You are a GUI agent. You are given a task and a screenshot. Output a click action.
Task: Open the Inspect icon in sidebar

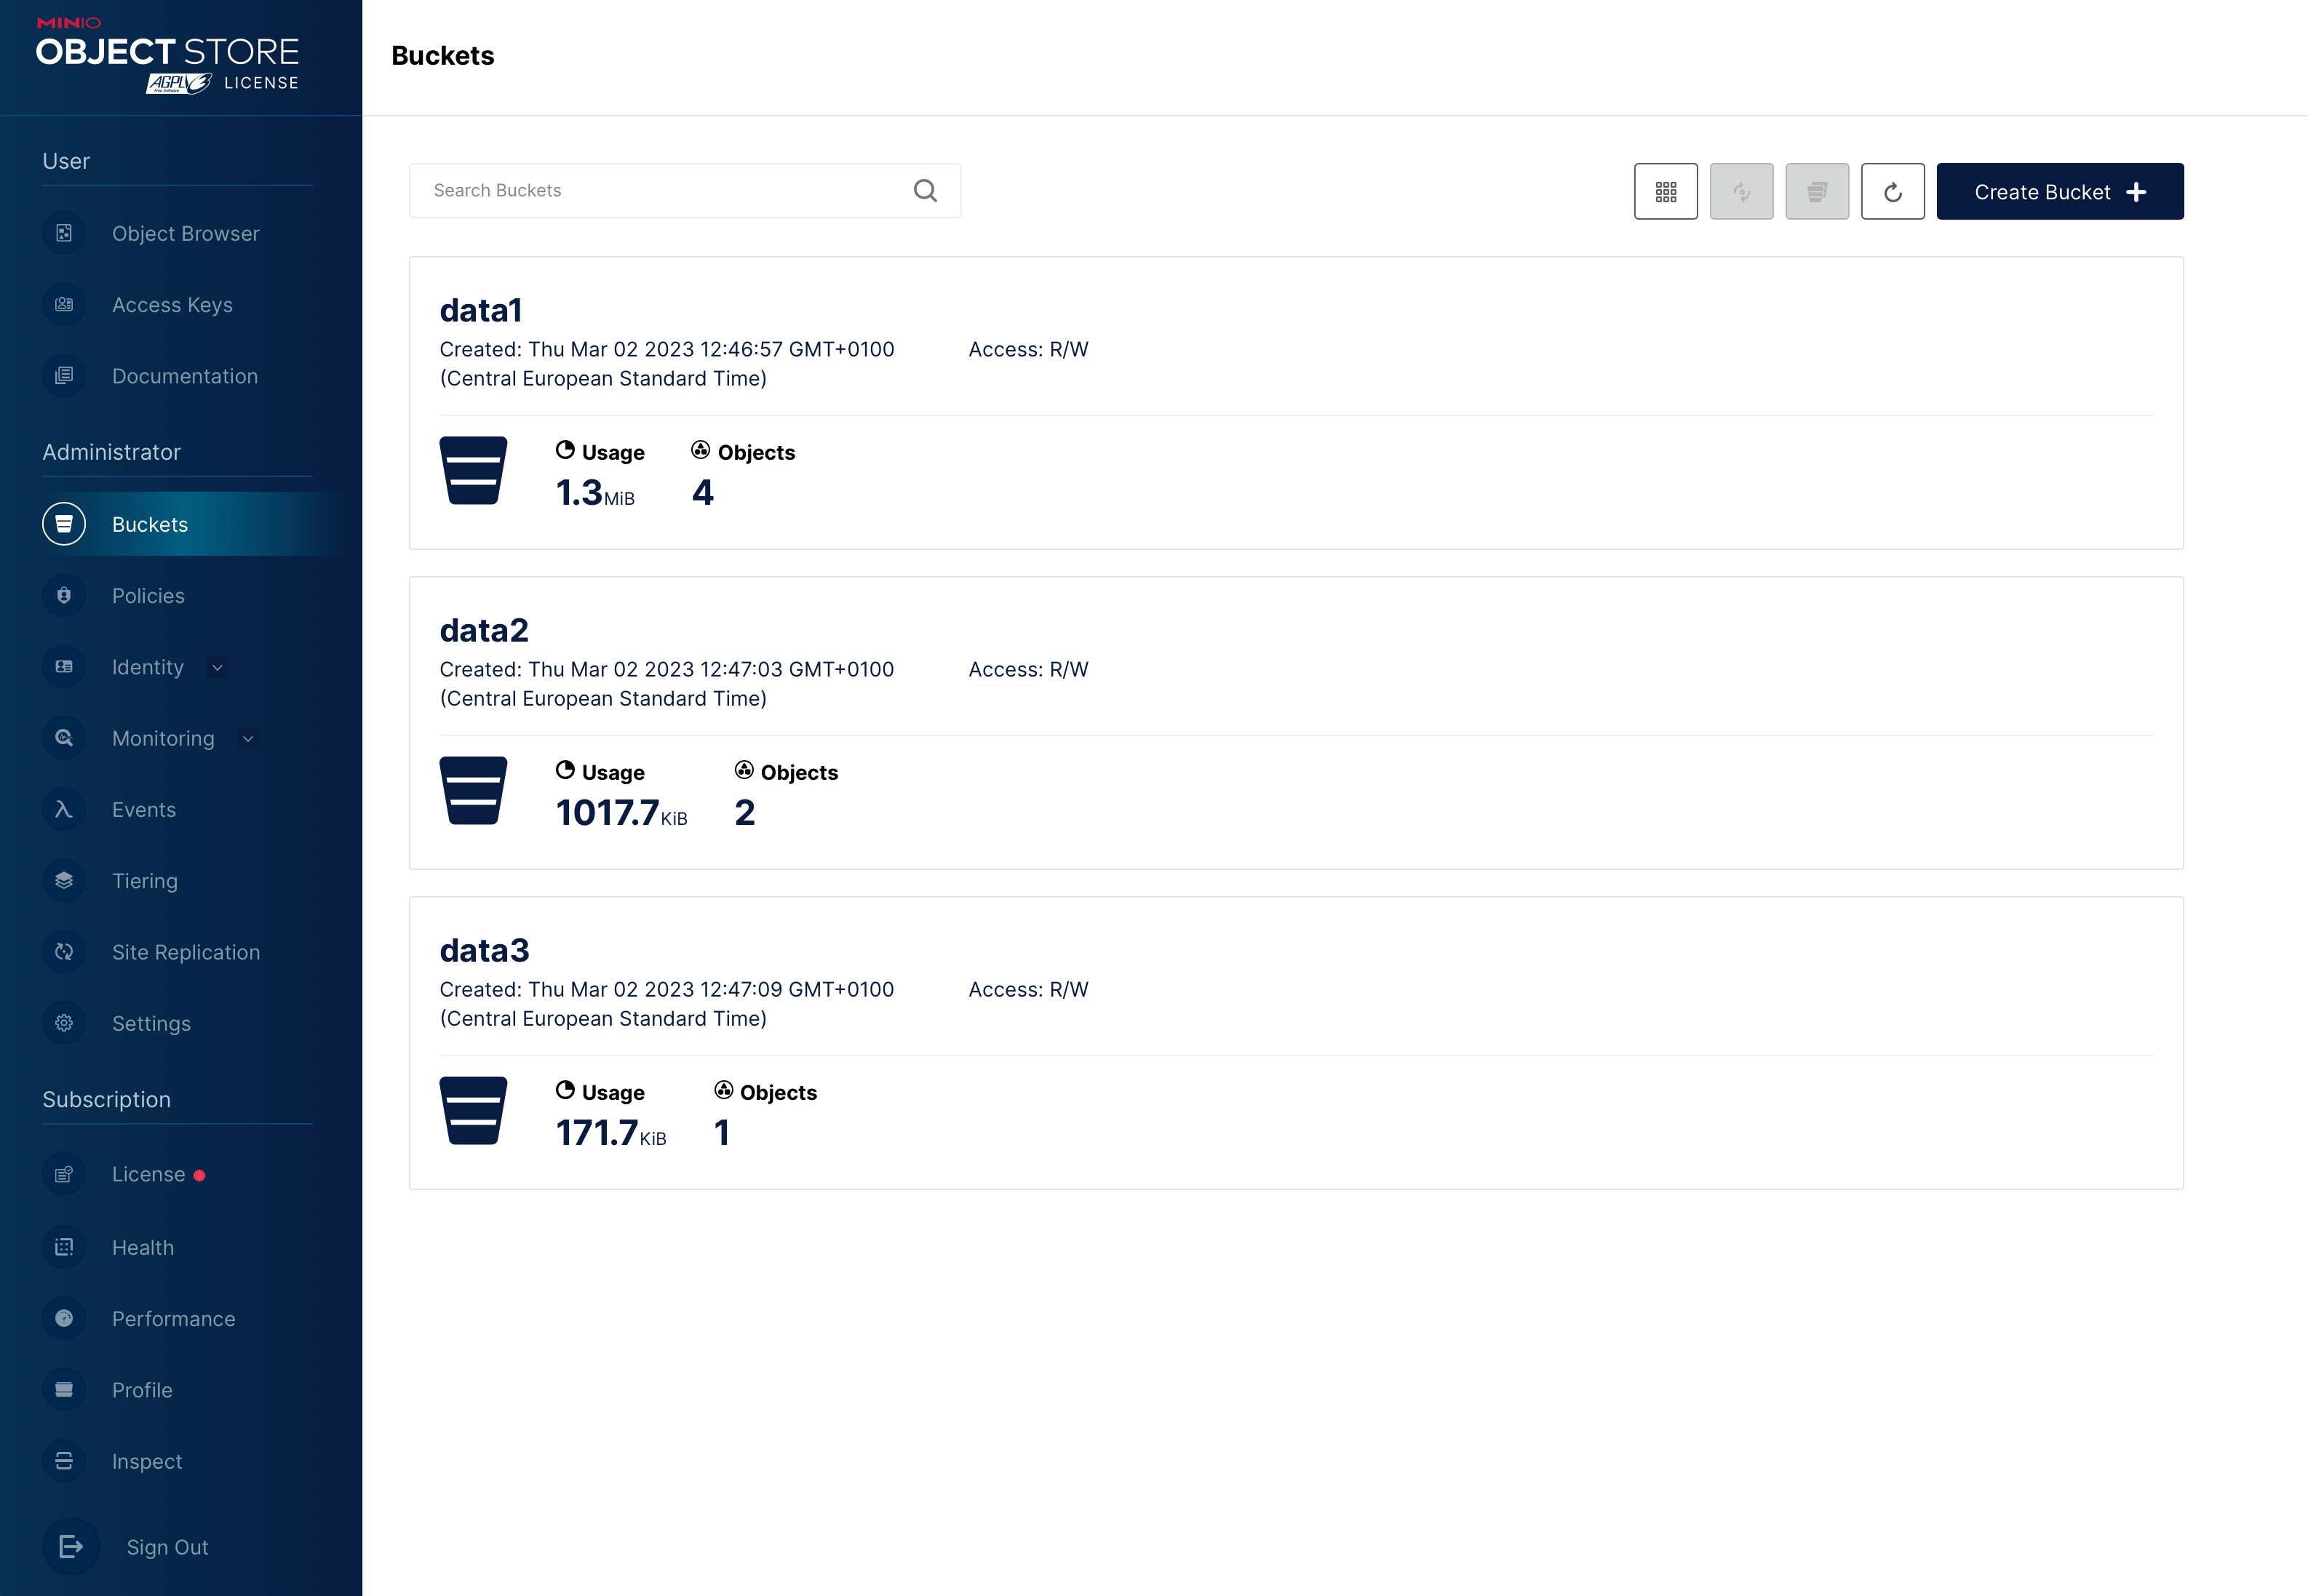coord(64,1461)
